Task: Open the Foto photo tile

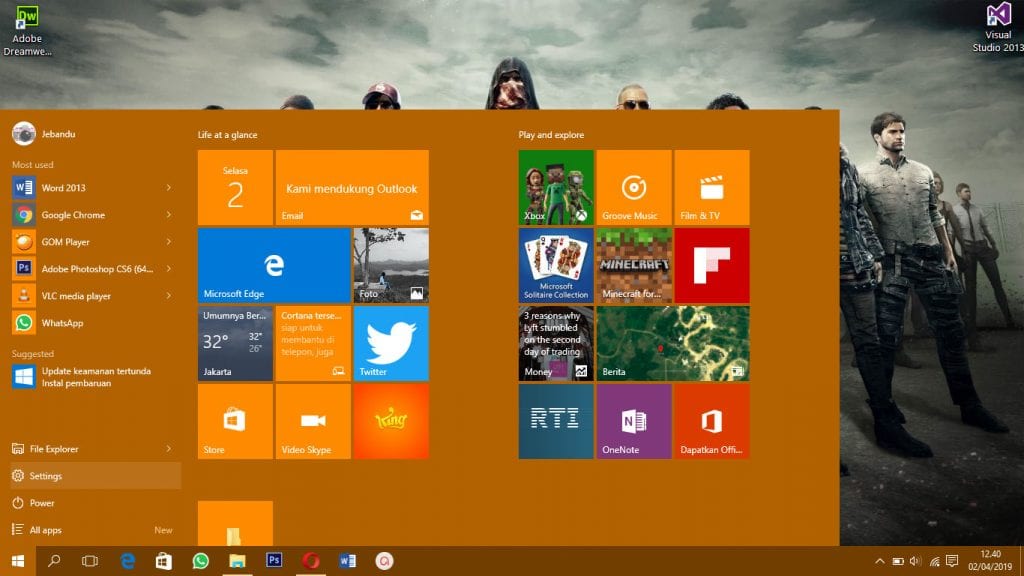Action: tap(391, 265)
